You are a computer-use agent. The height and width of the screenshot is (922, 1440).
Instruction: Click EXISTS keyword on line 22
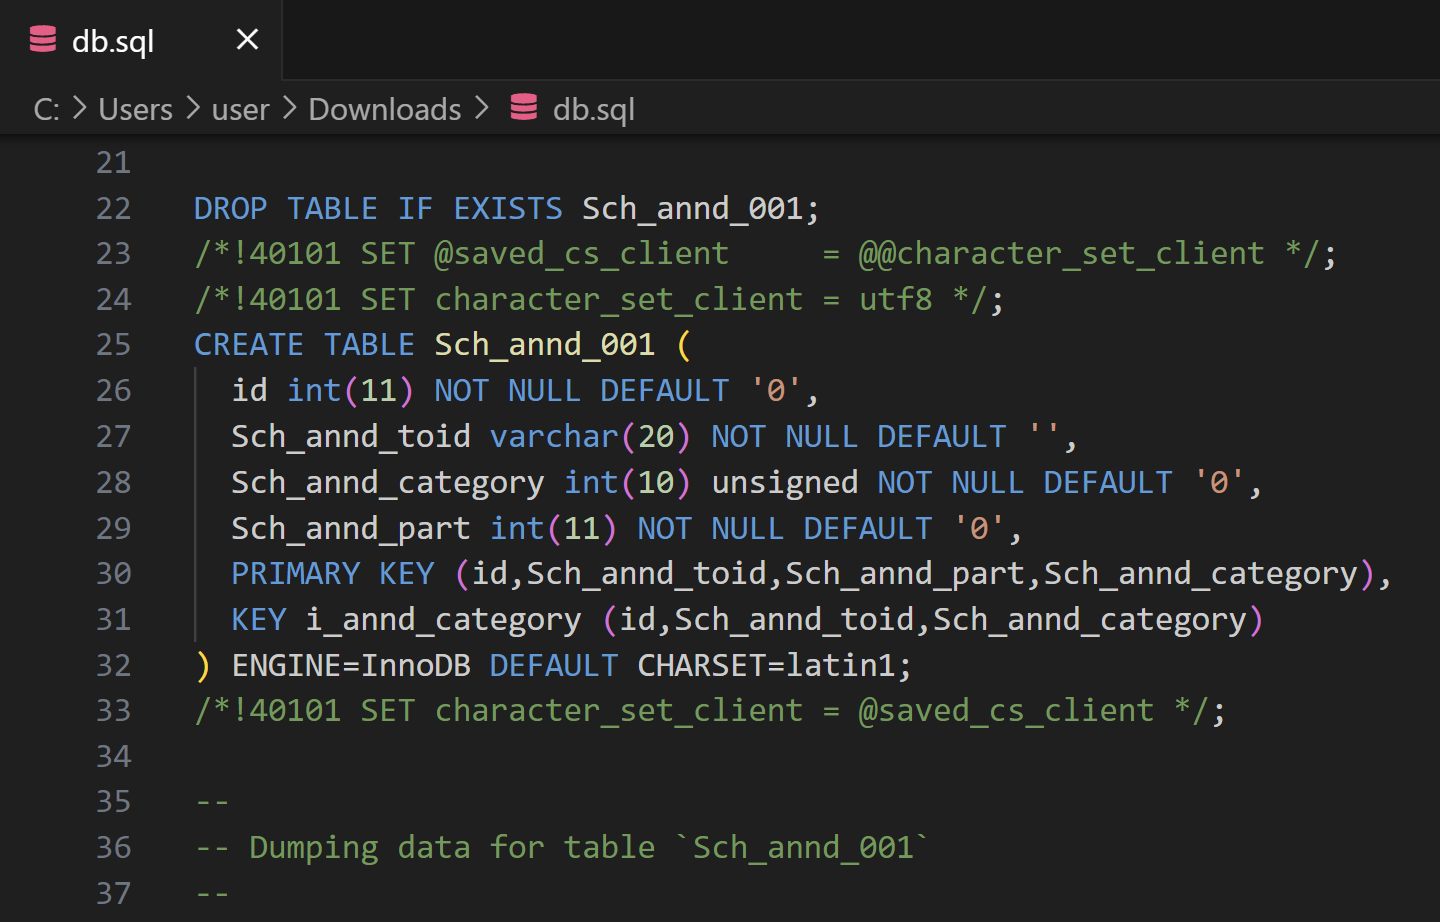[x=508, y=208]
